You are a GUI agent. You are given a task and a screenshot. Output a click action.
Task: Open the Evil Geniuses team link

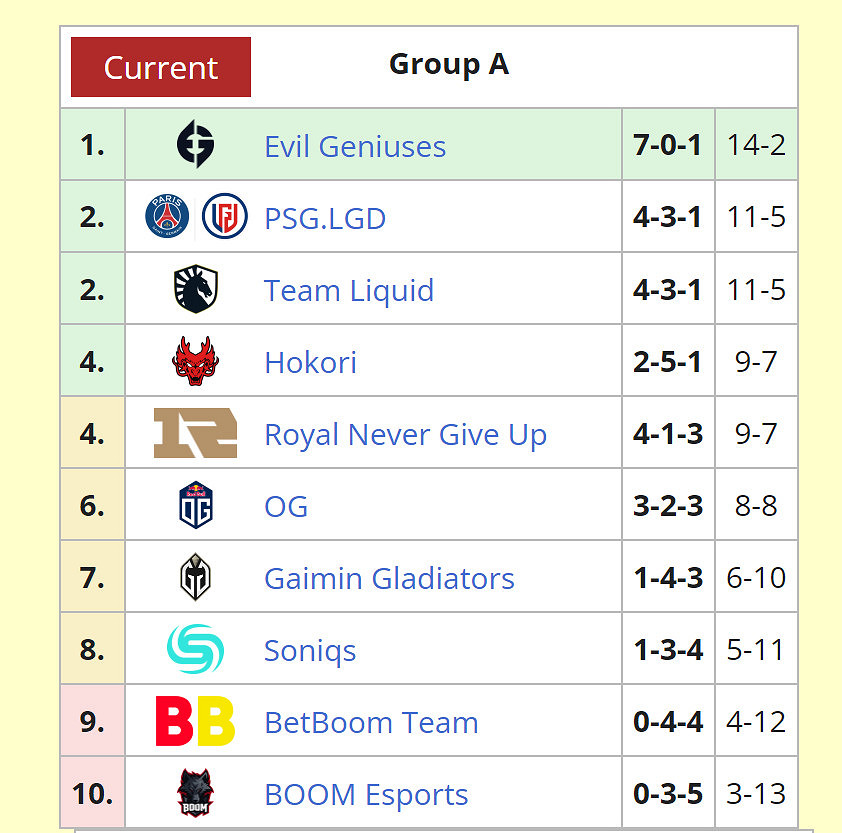coord(355,146)
